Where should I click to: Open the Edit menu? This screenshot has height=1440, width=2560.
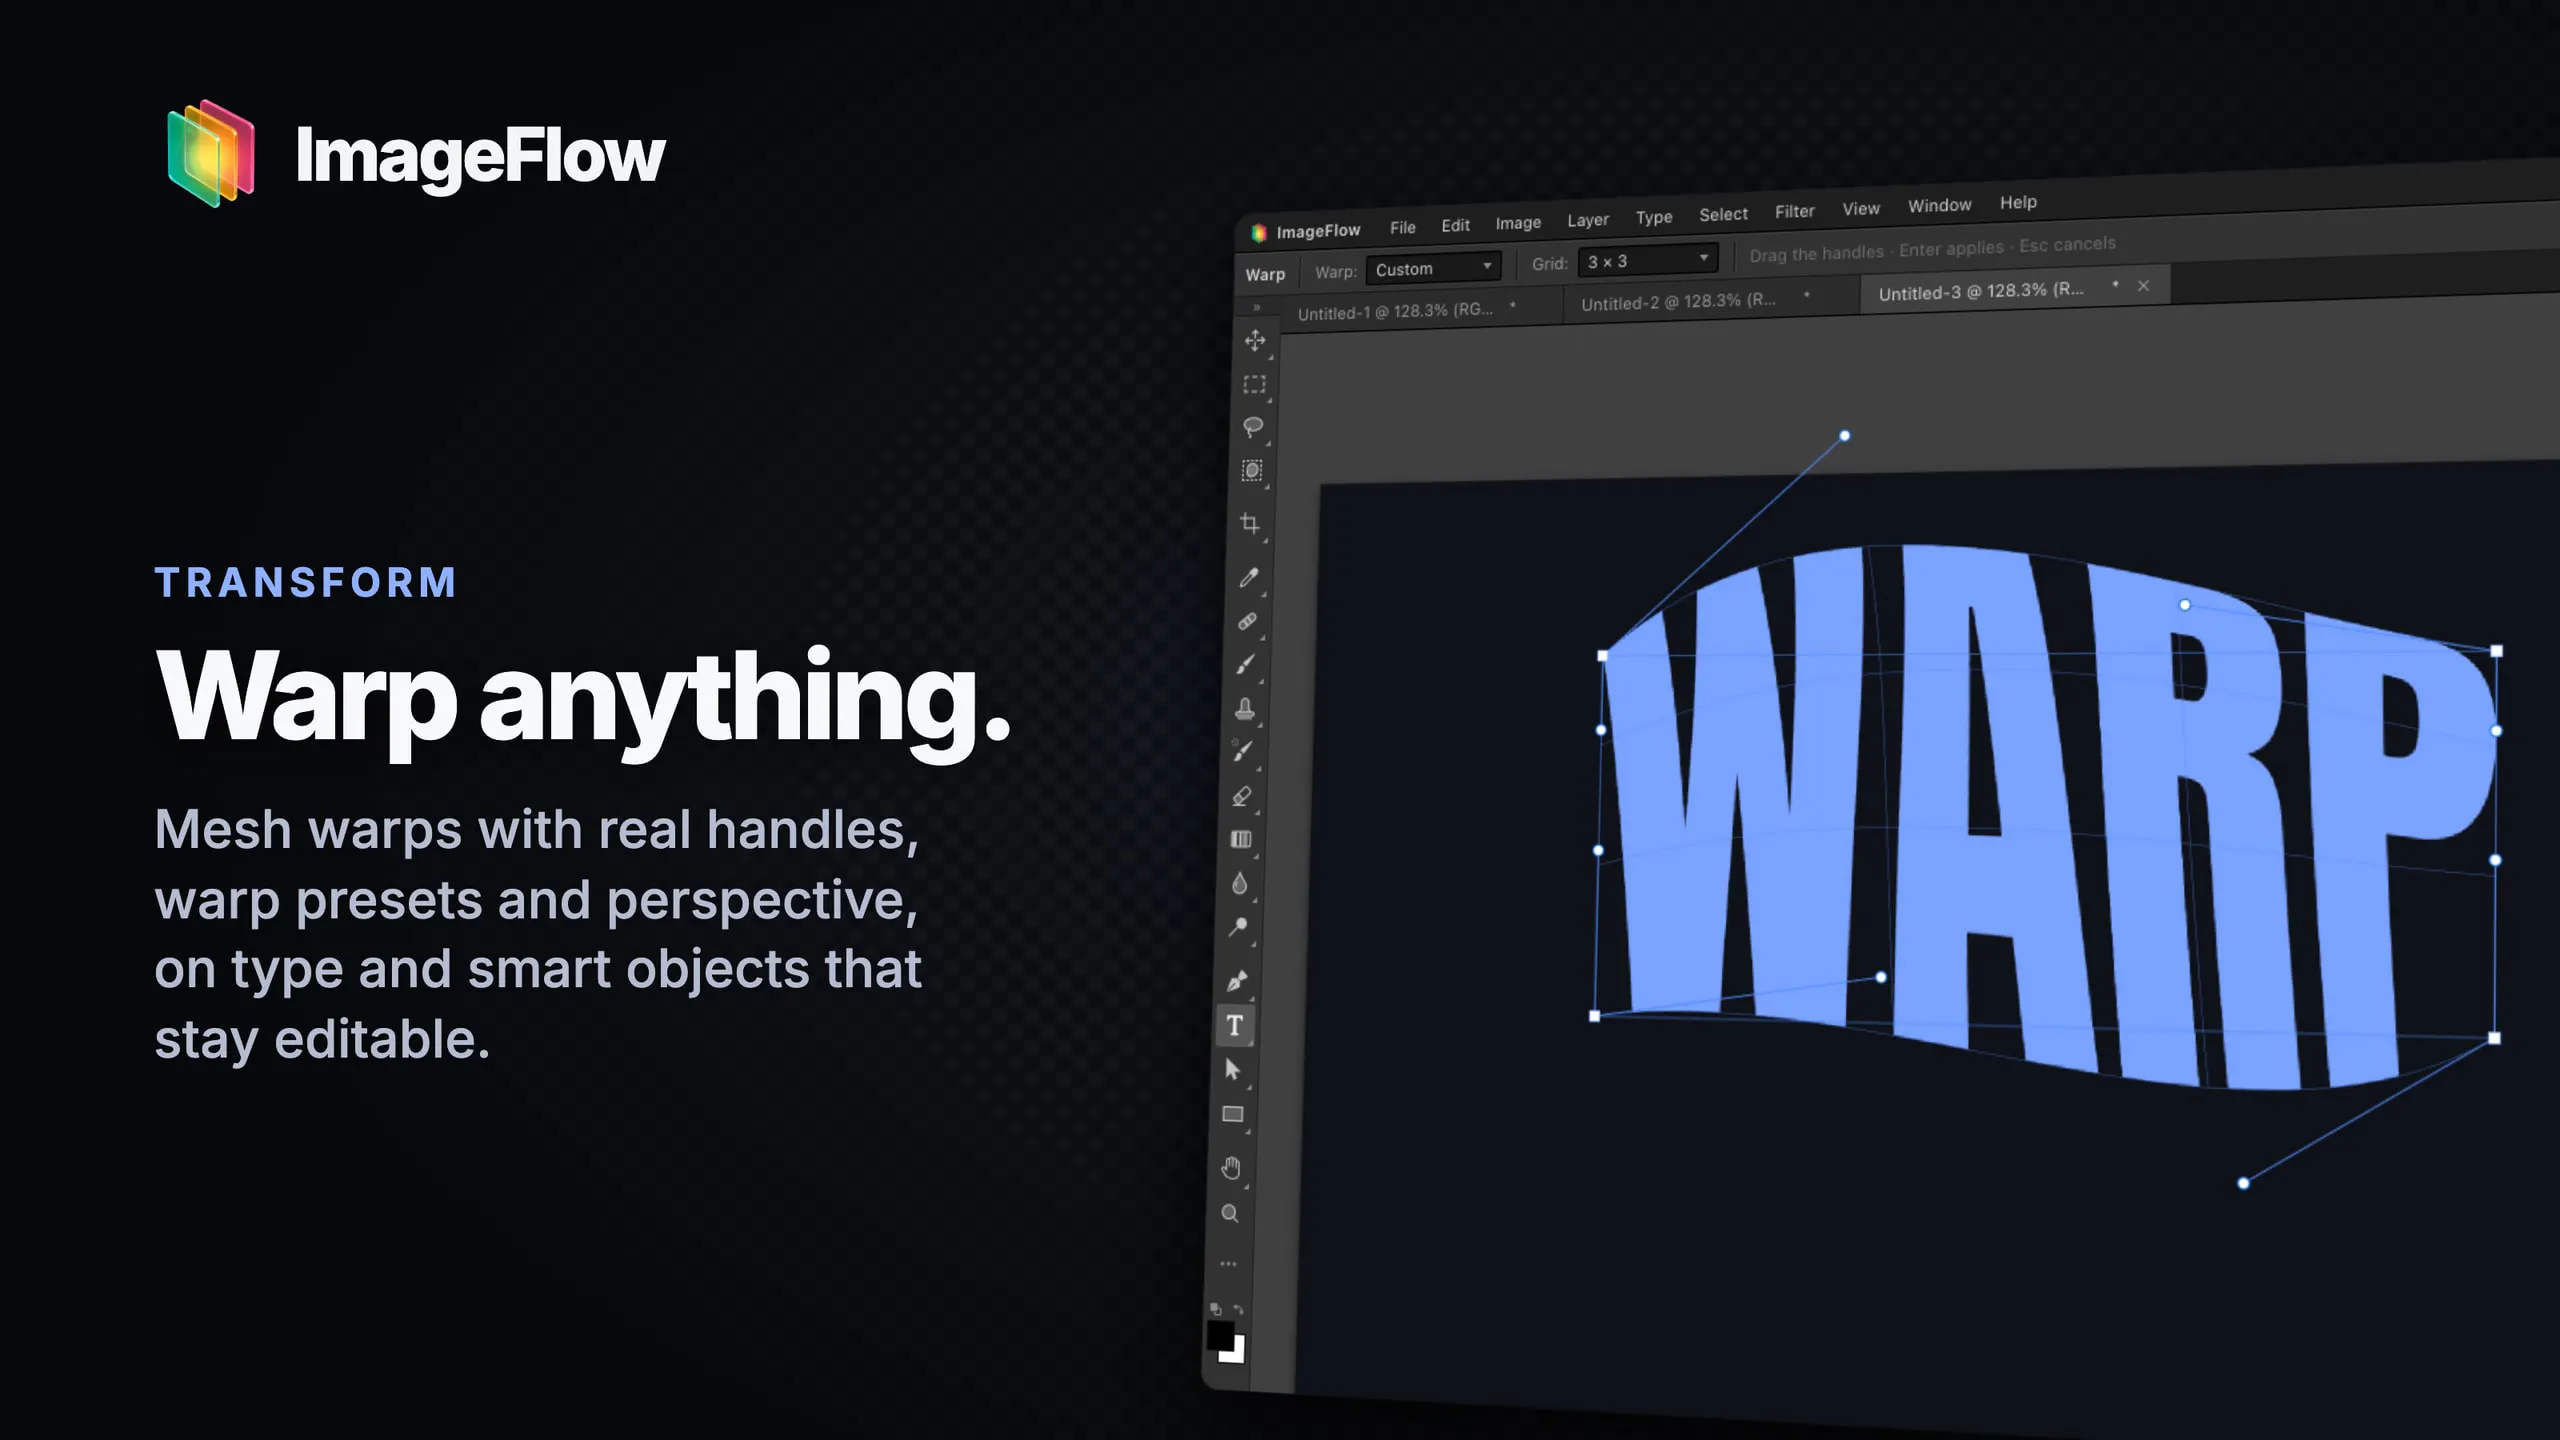1455,226
